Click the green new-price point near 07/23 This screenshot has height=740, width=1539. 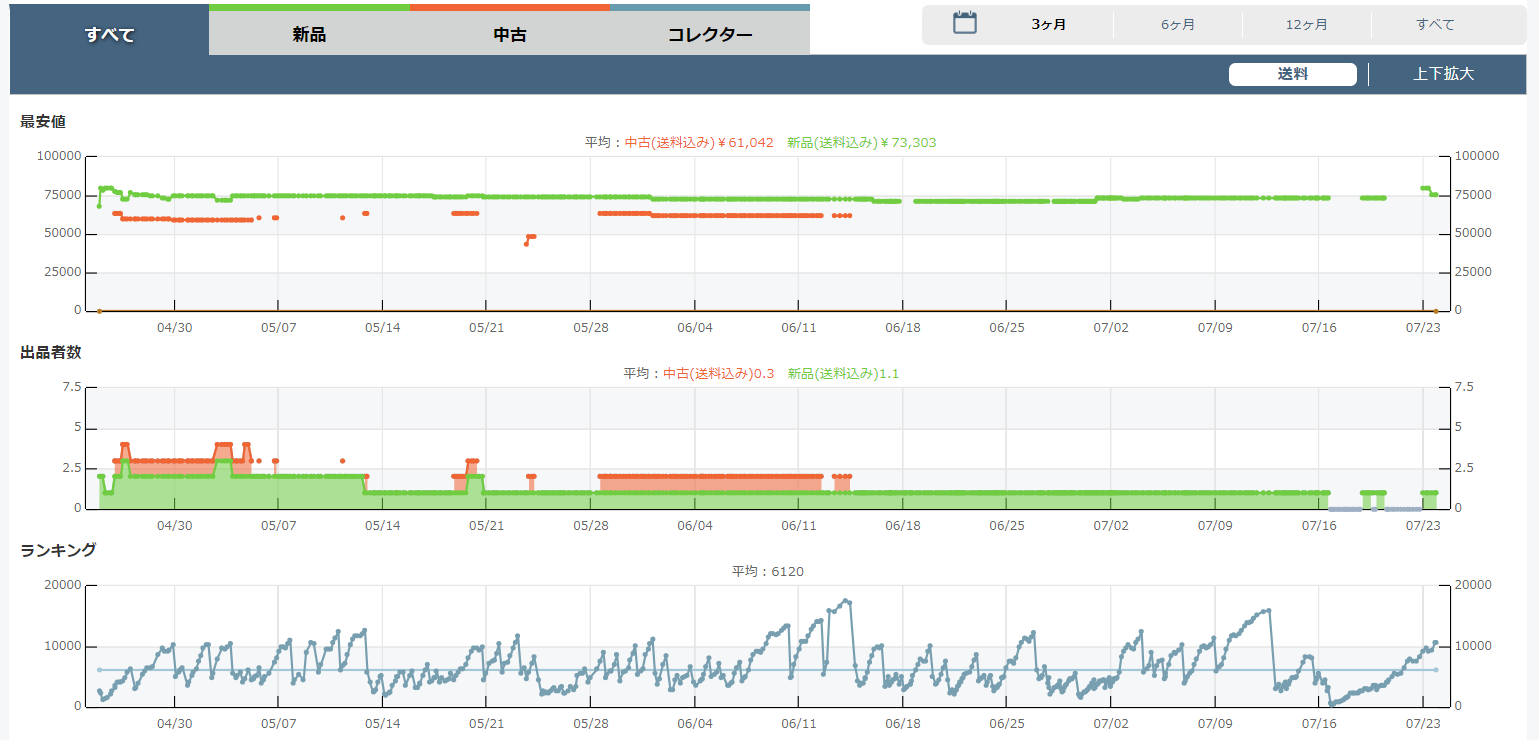click(x=1425, y=188)
